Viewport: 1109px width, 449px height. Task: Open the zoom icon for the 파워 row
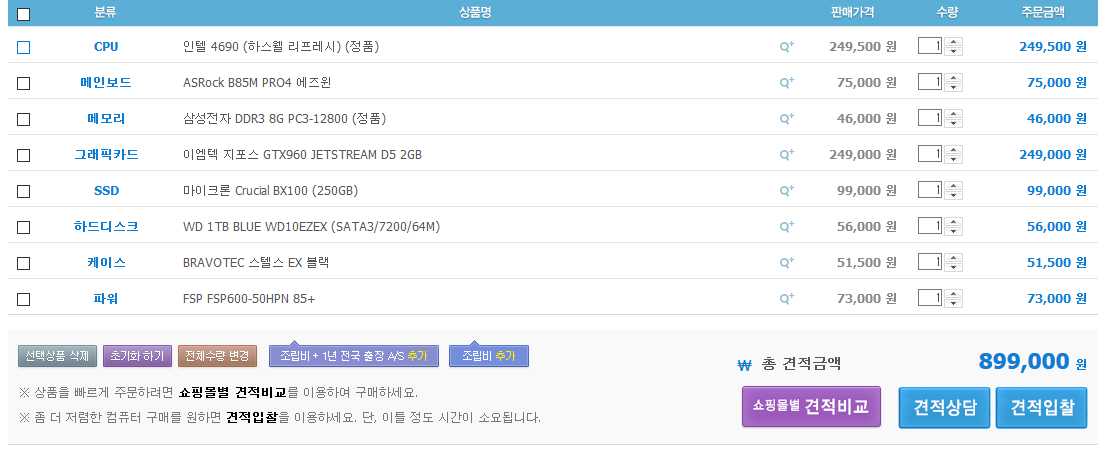pos(786,298)
